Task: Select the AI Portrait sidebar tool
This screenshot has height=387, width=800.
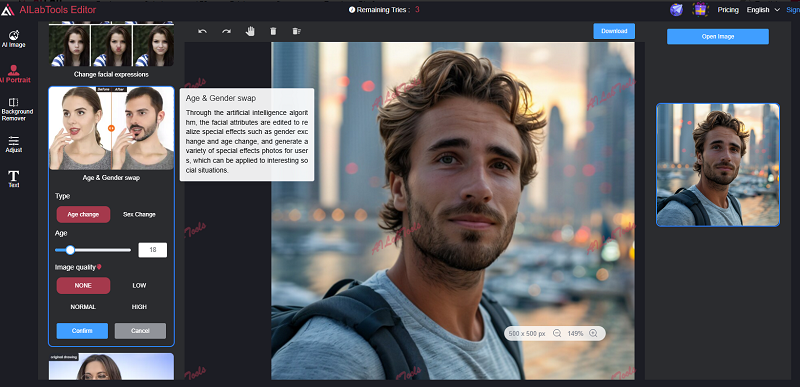Action: click(x=14, y=74)
